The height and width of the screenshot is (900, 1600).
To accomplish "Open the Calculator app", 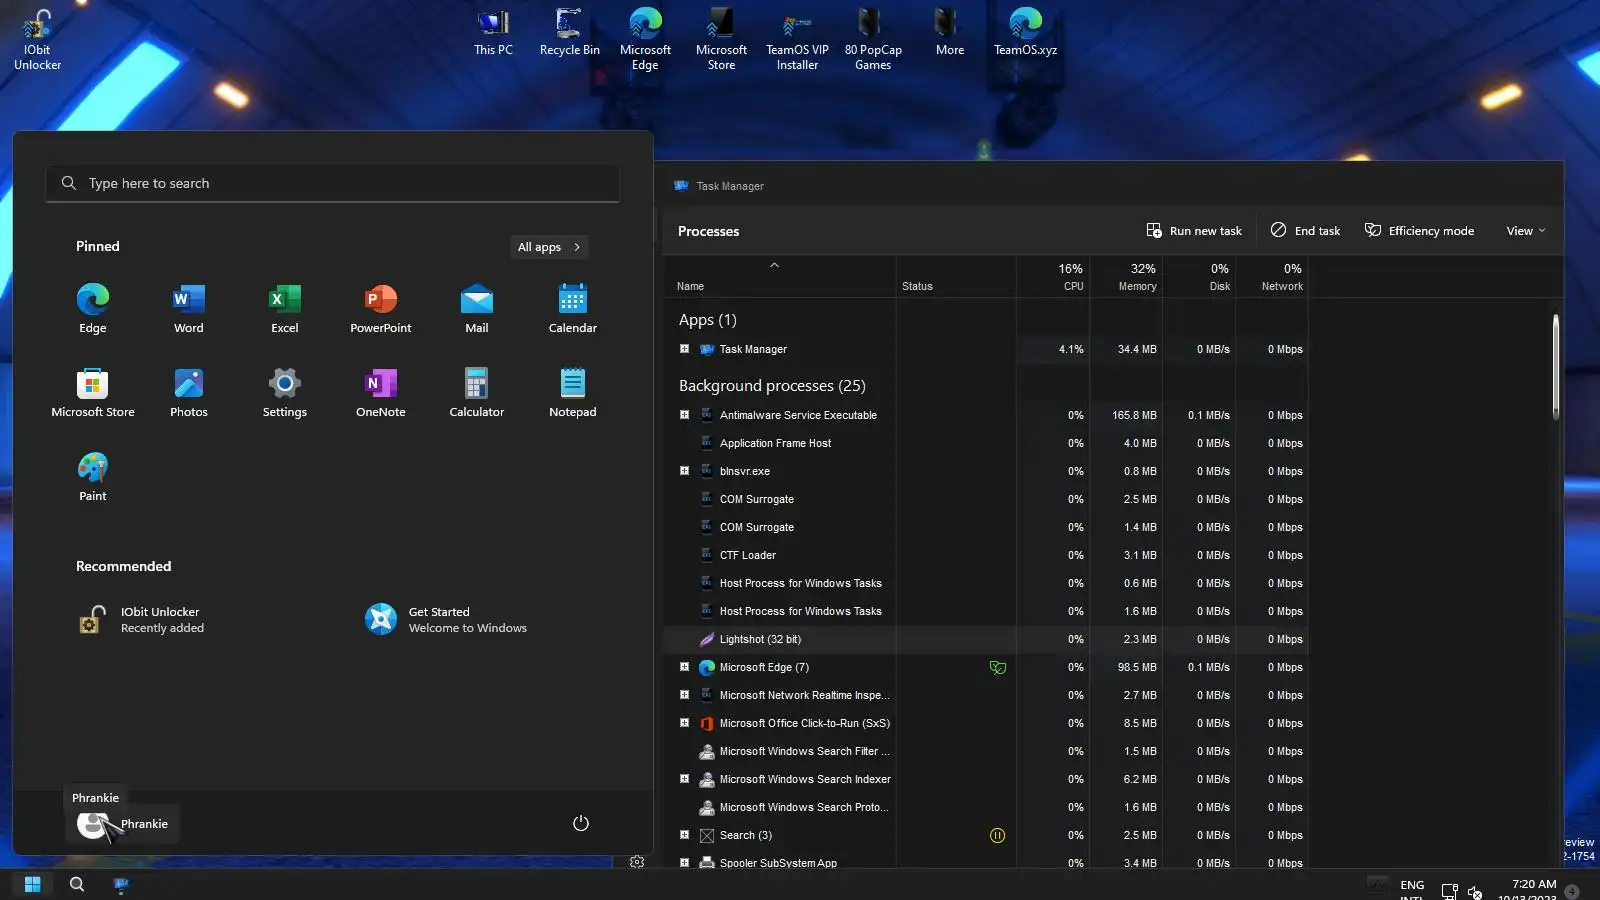I will coord(477,393).
